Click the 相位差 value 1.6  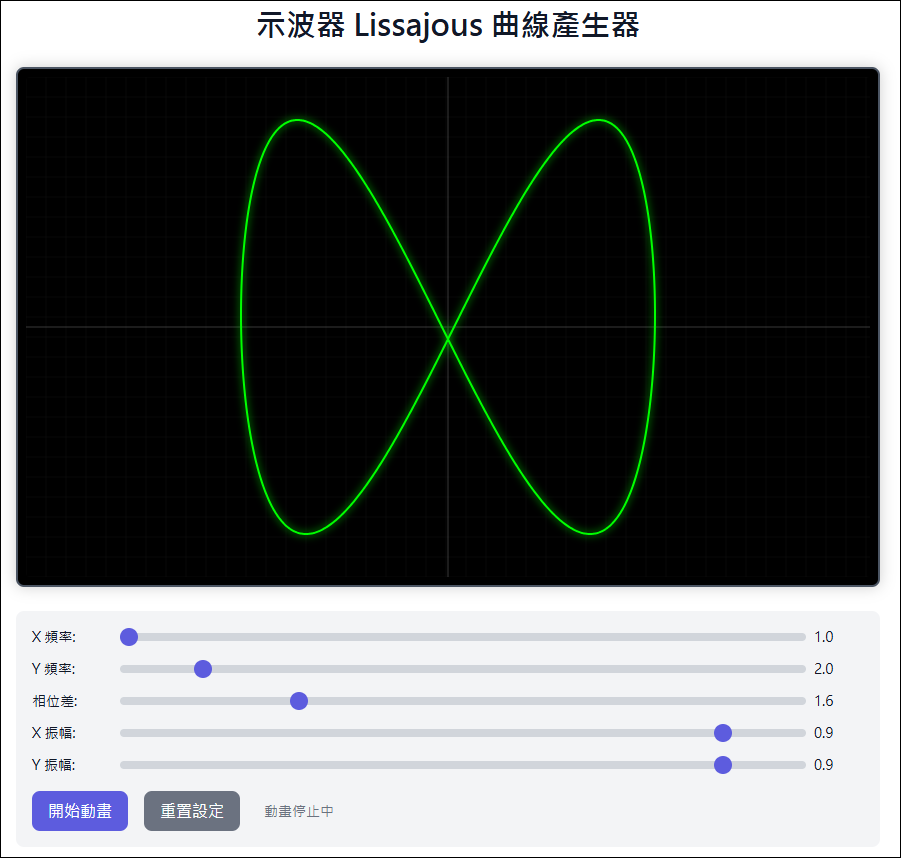point(823,701)
